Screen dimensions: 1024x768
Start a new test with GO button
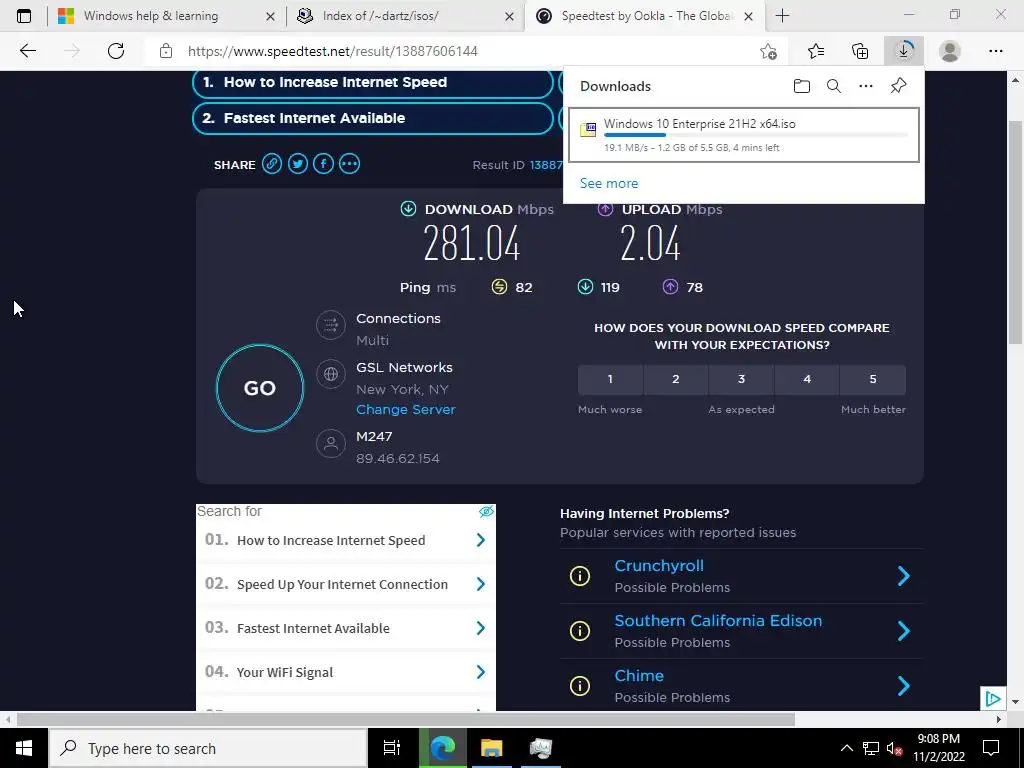pyautogui.click(x=260, y=388)
